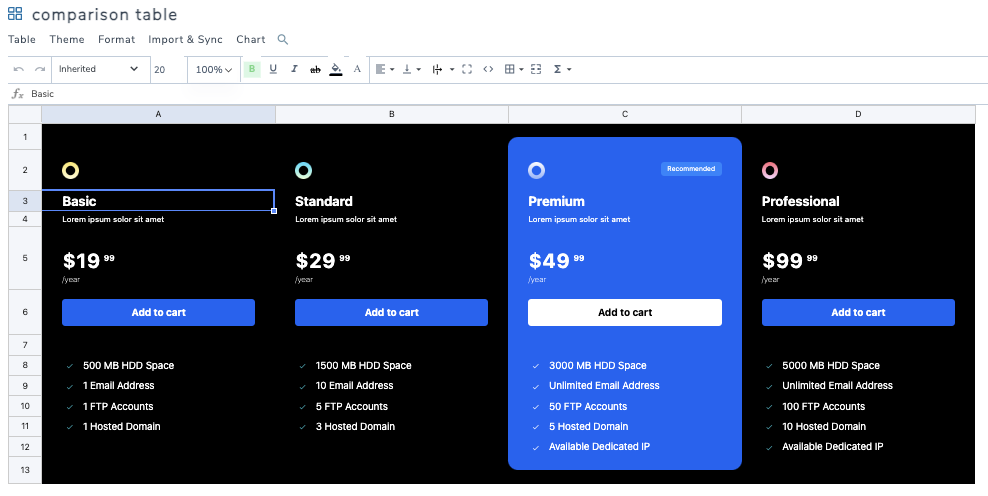Apply underline formatting
988x496 pixels.
pos(273,69)
